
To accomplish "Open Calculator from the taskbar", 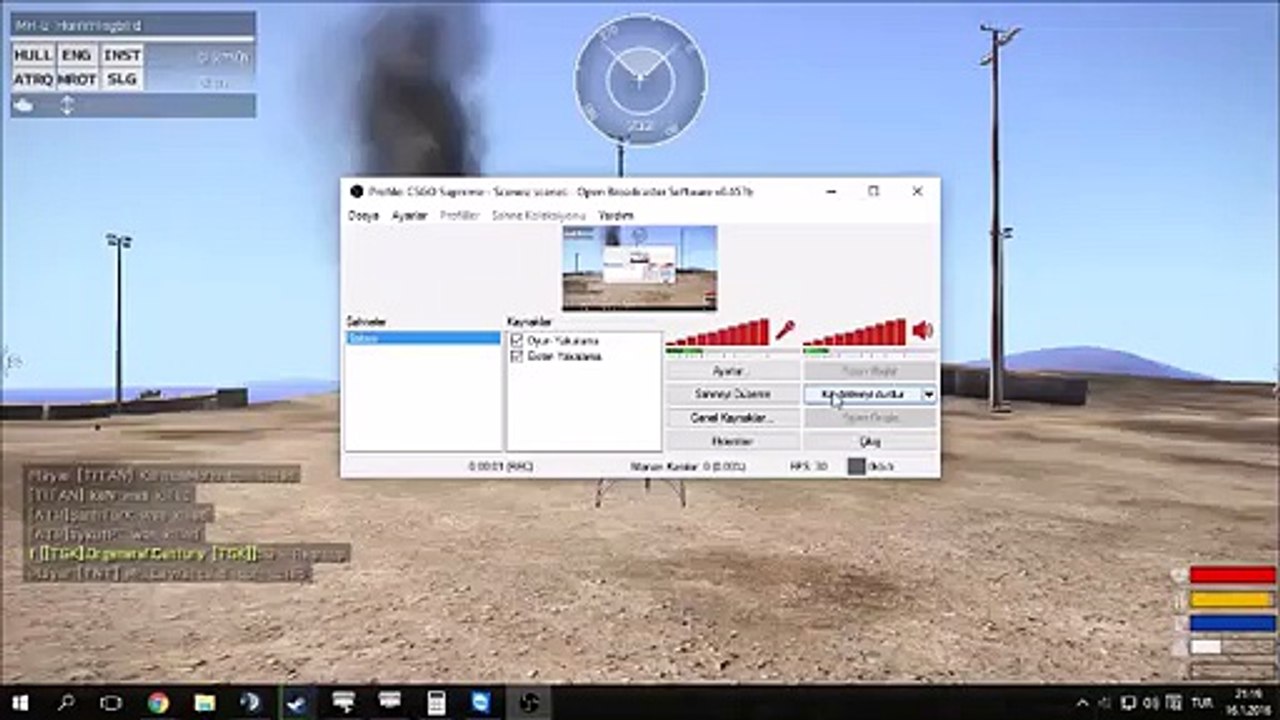I will [x=436, y=702].
